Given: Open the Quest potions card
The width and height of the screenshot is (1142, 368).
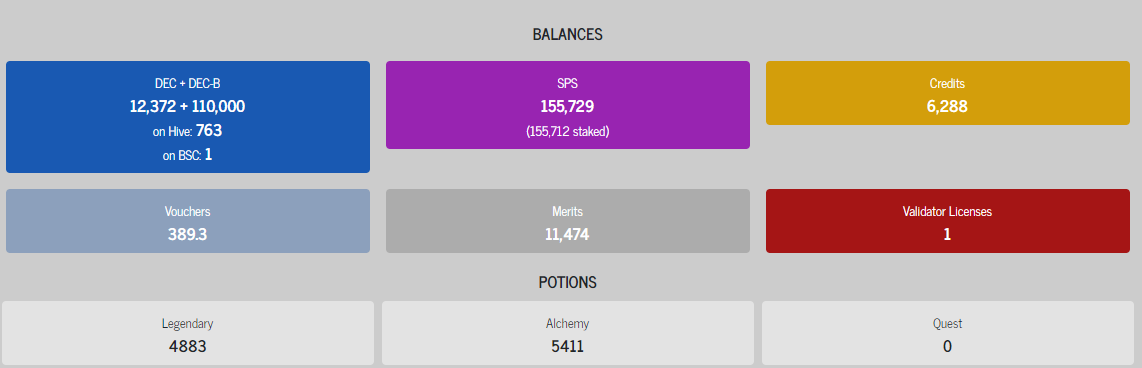Looking at the screenshot, I should point(948,333).
